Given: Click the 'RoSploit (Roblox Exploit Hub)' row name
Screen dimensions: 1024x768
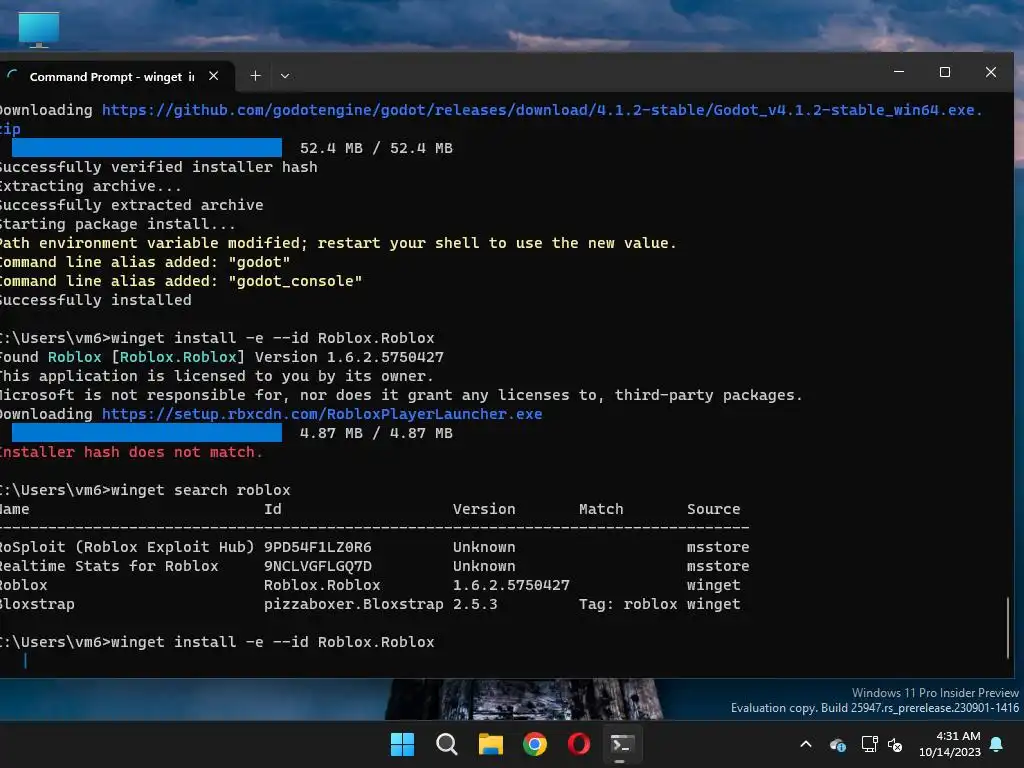Looking at the screenshot, I should click(x=127, y=547).
